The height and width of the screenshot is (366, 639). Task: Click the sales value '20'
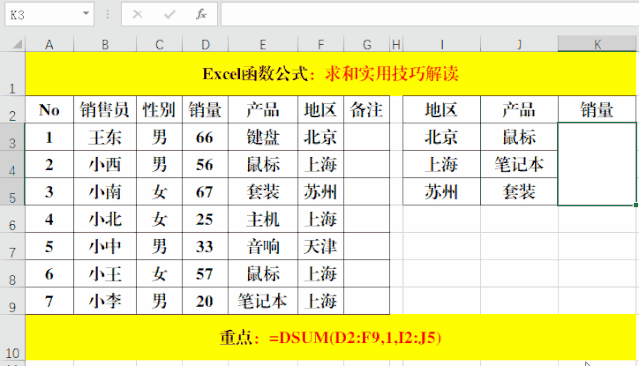205,301
